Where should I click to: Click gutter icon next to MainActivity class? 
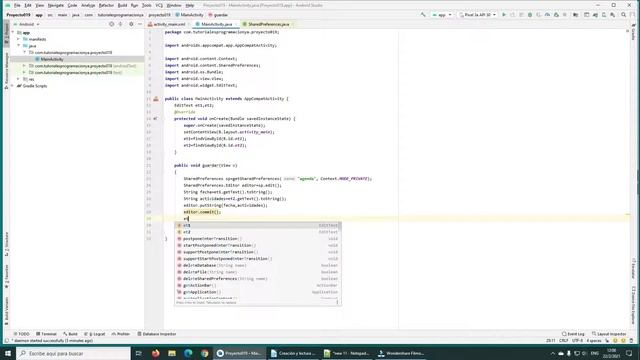(x=156, y=98)
